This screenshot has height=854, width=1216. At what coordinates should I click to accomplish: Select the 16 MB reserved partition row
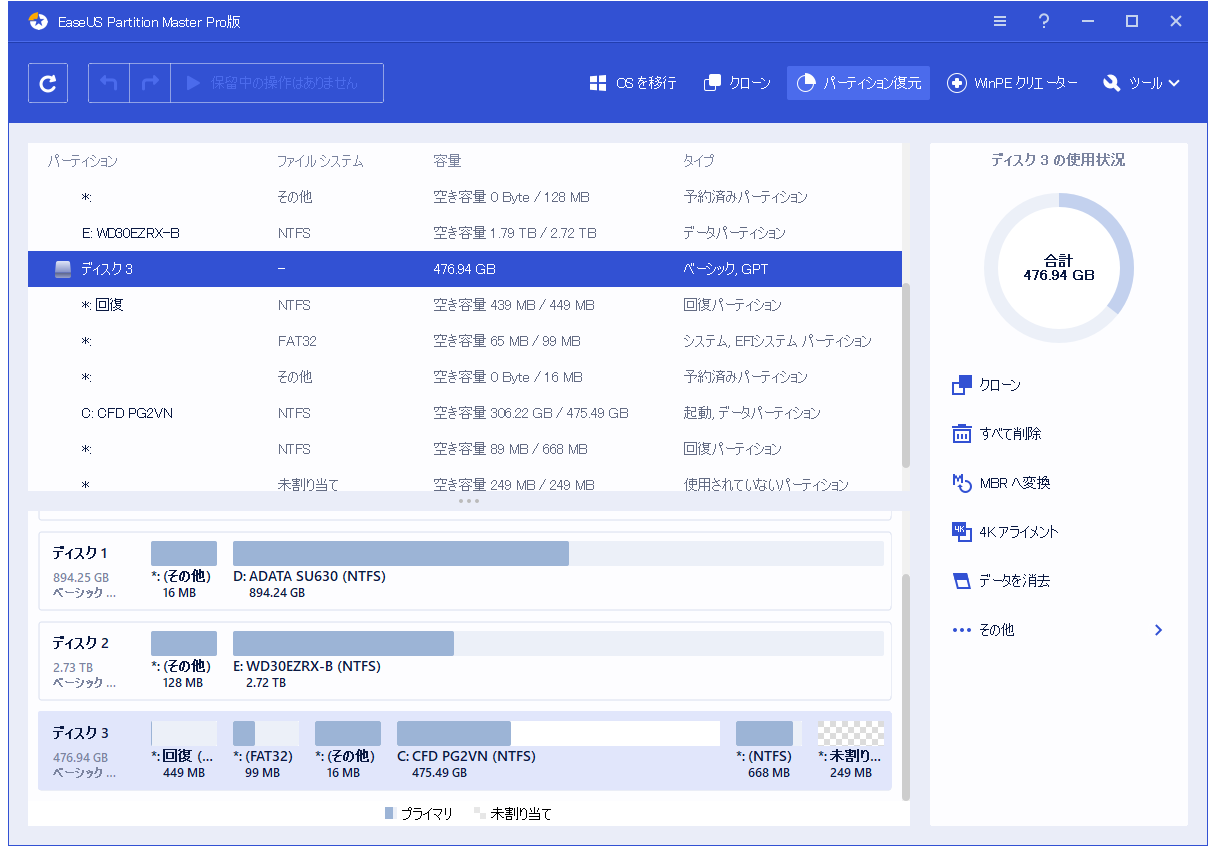(x=465, y=377)
